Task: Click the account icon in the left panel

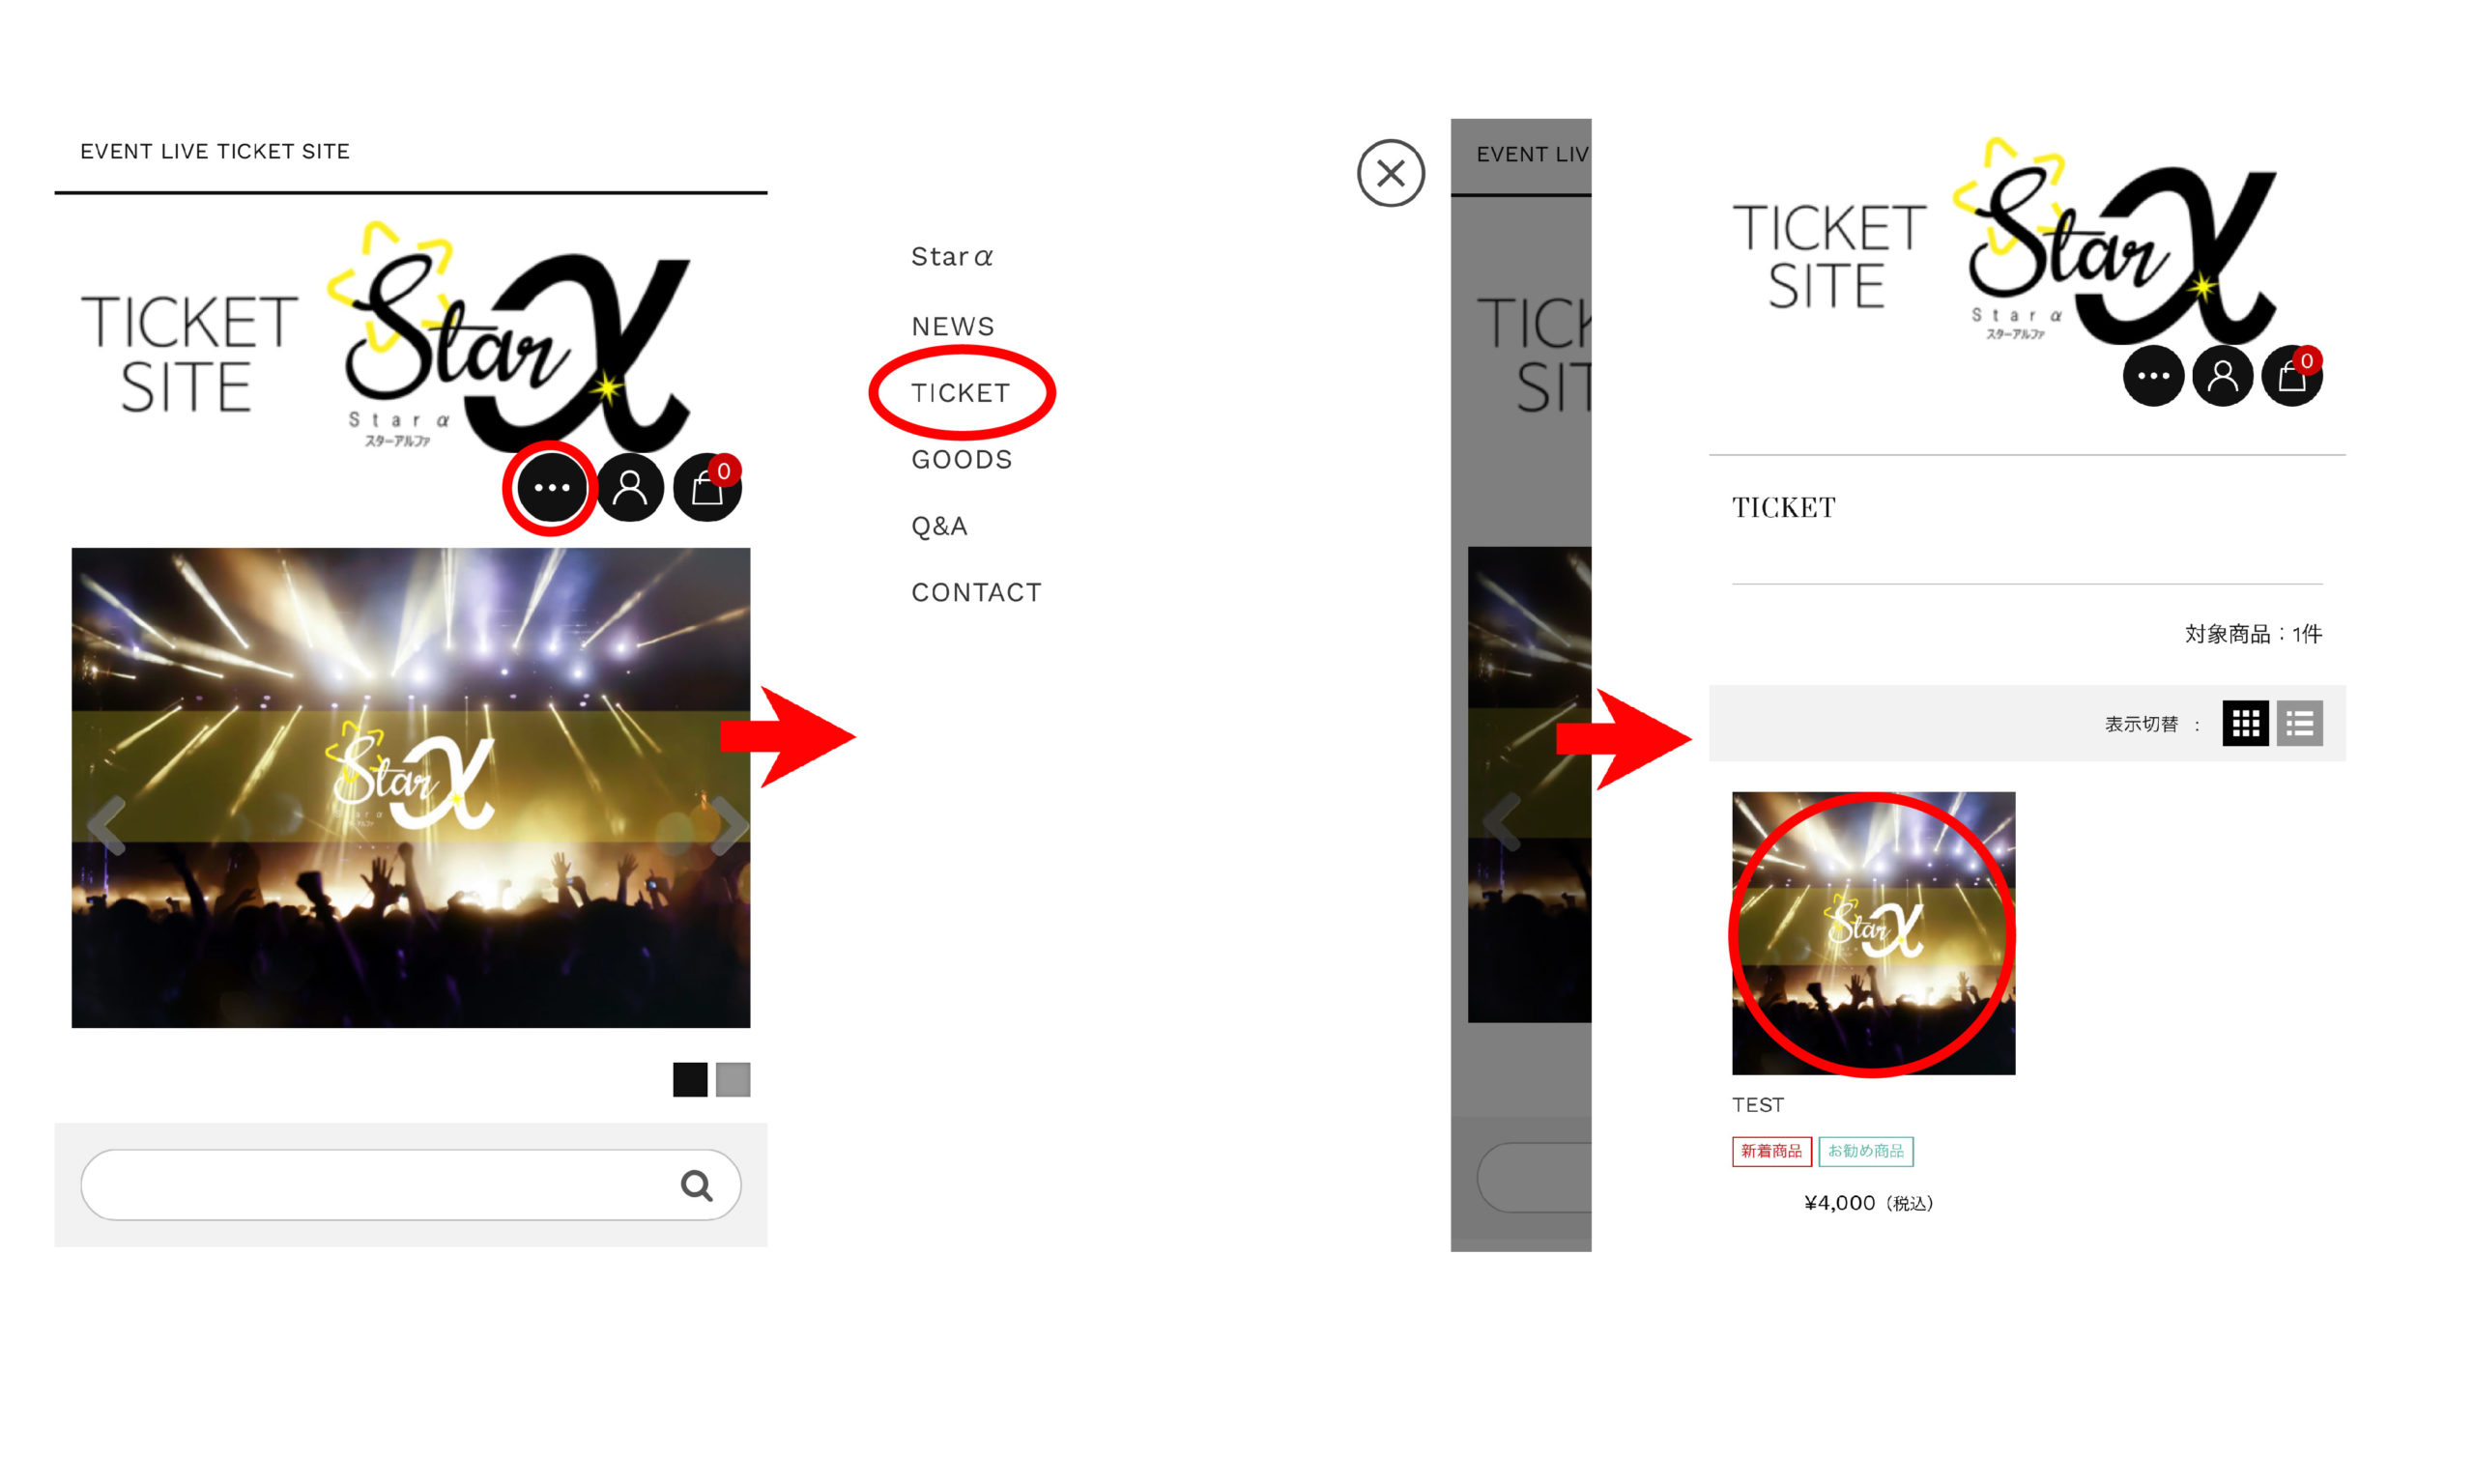Action: pyautogui.click(x=629, y=488)
